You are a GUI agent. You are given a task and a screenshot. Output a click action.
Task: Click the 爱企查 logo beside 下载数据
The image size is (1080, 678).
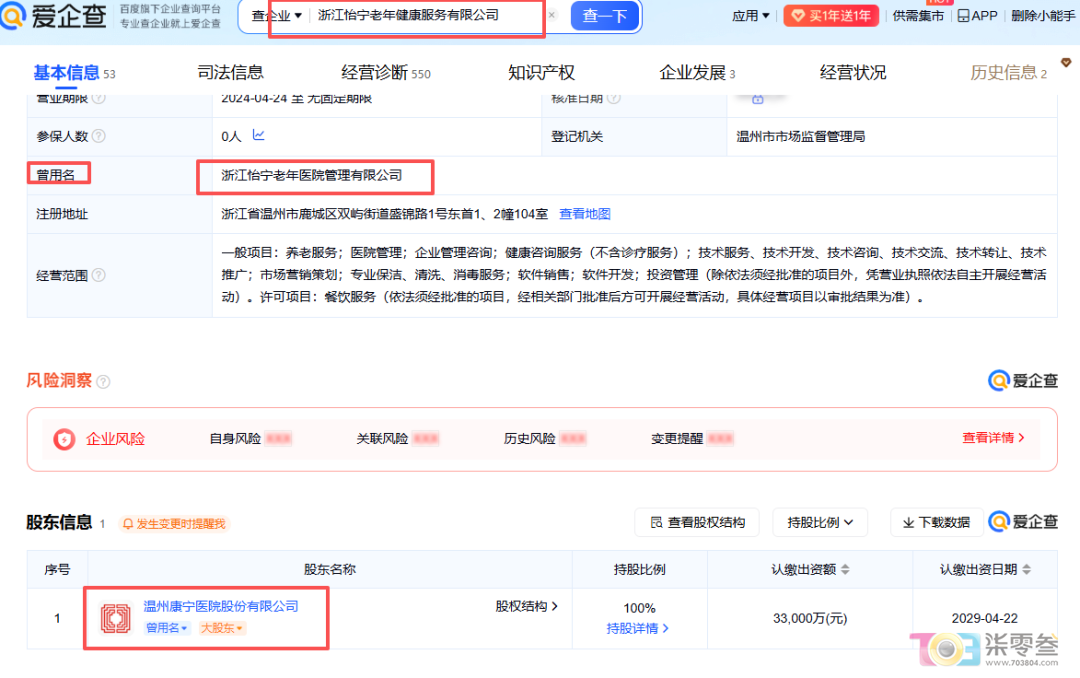(x=1023, y=522)
